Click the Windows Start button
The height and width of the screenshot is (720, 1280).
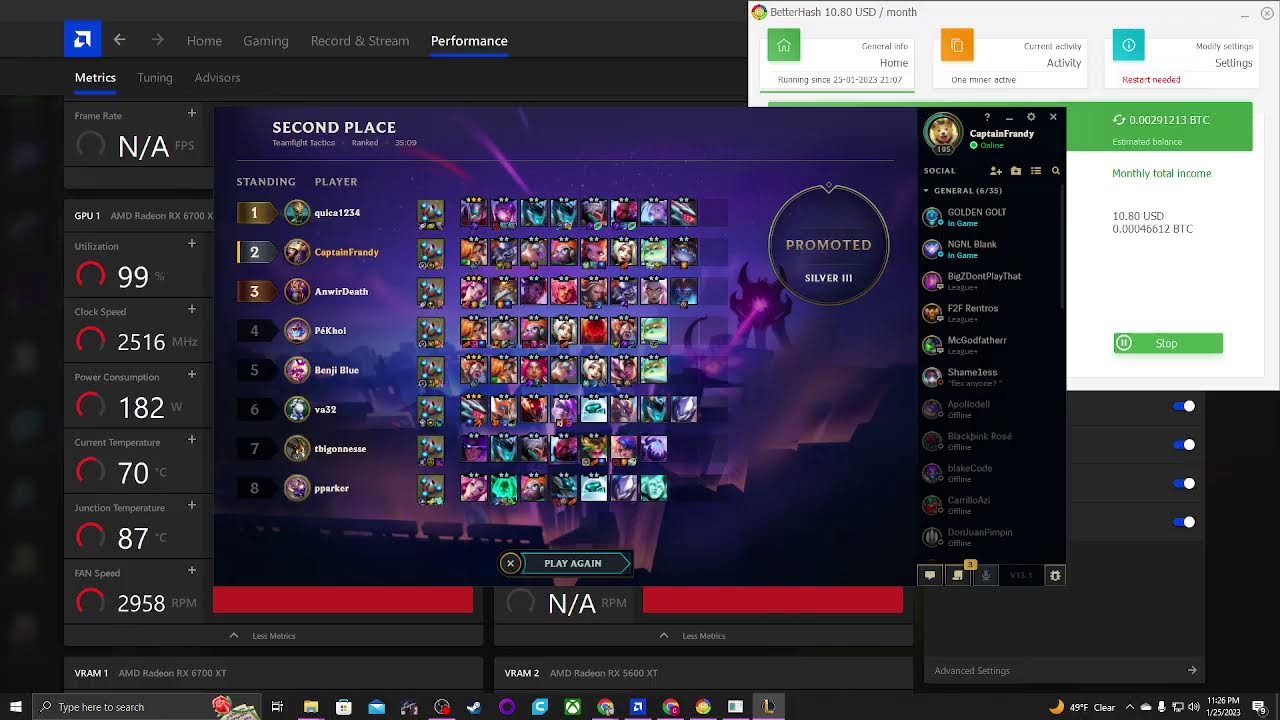point(16,707)
